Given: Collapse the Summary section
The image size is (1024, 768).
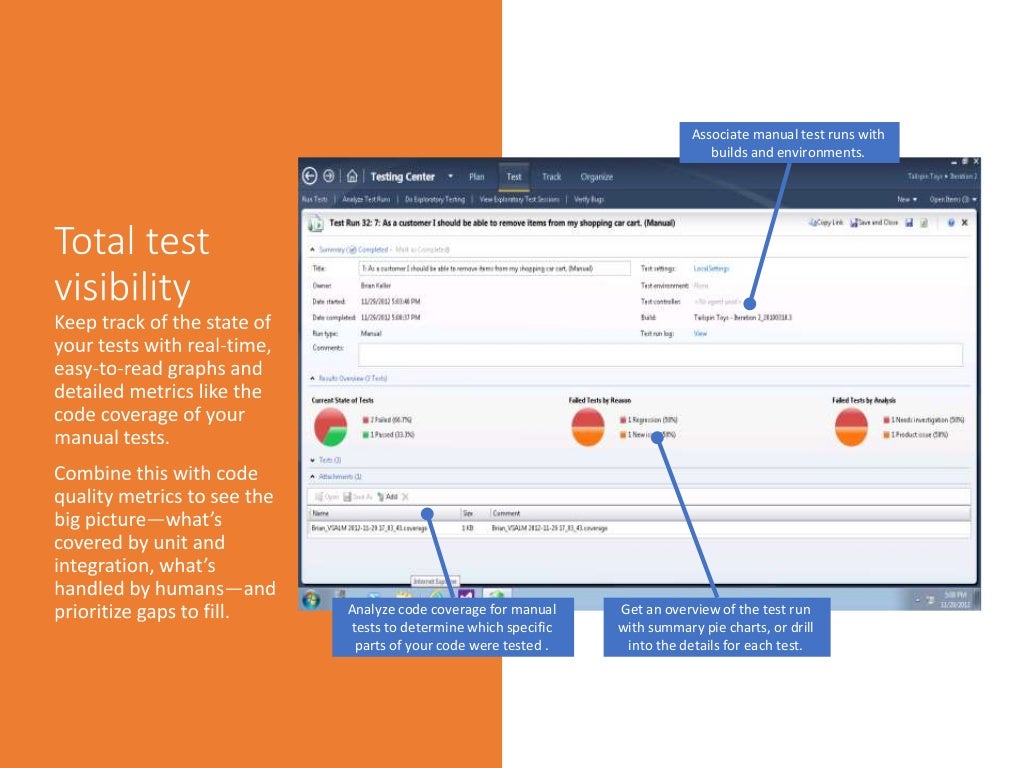Looking at the screenshot, I should click(312, 249).
